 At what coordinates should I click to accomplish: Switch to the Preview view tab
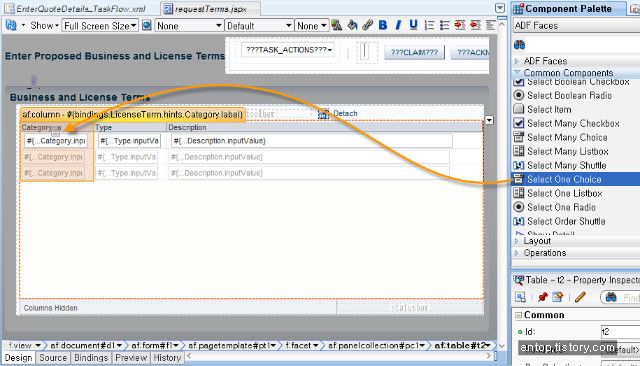point(131,358)
